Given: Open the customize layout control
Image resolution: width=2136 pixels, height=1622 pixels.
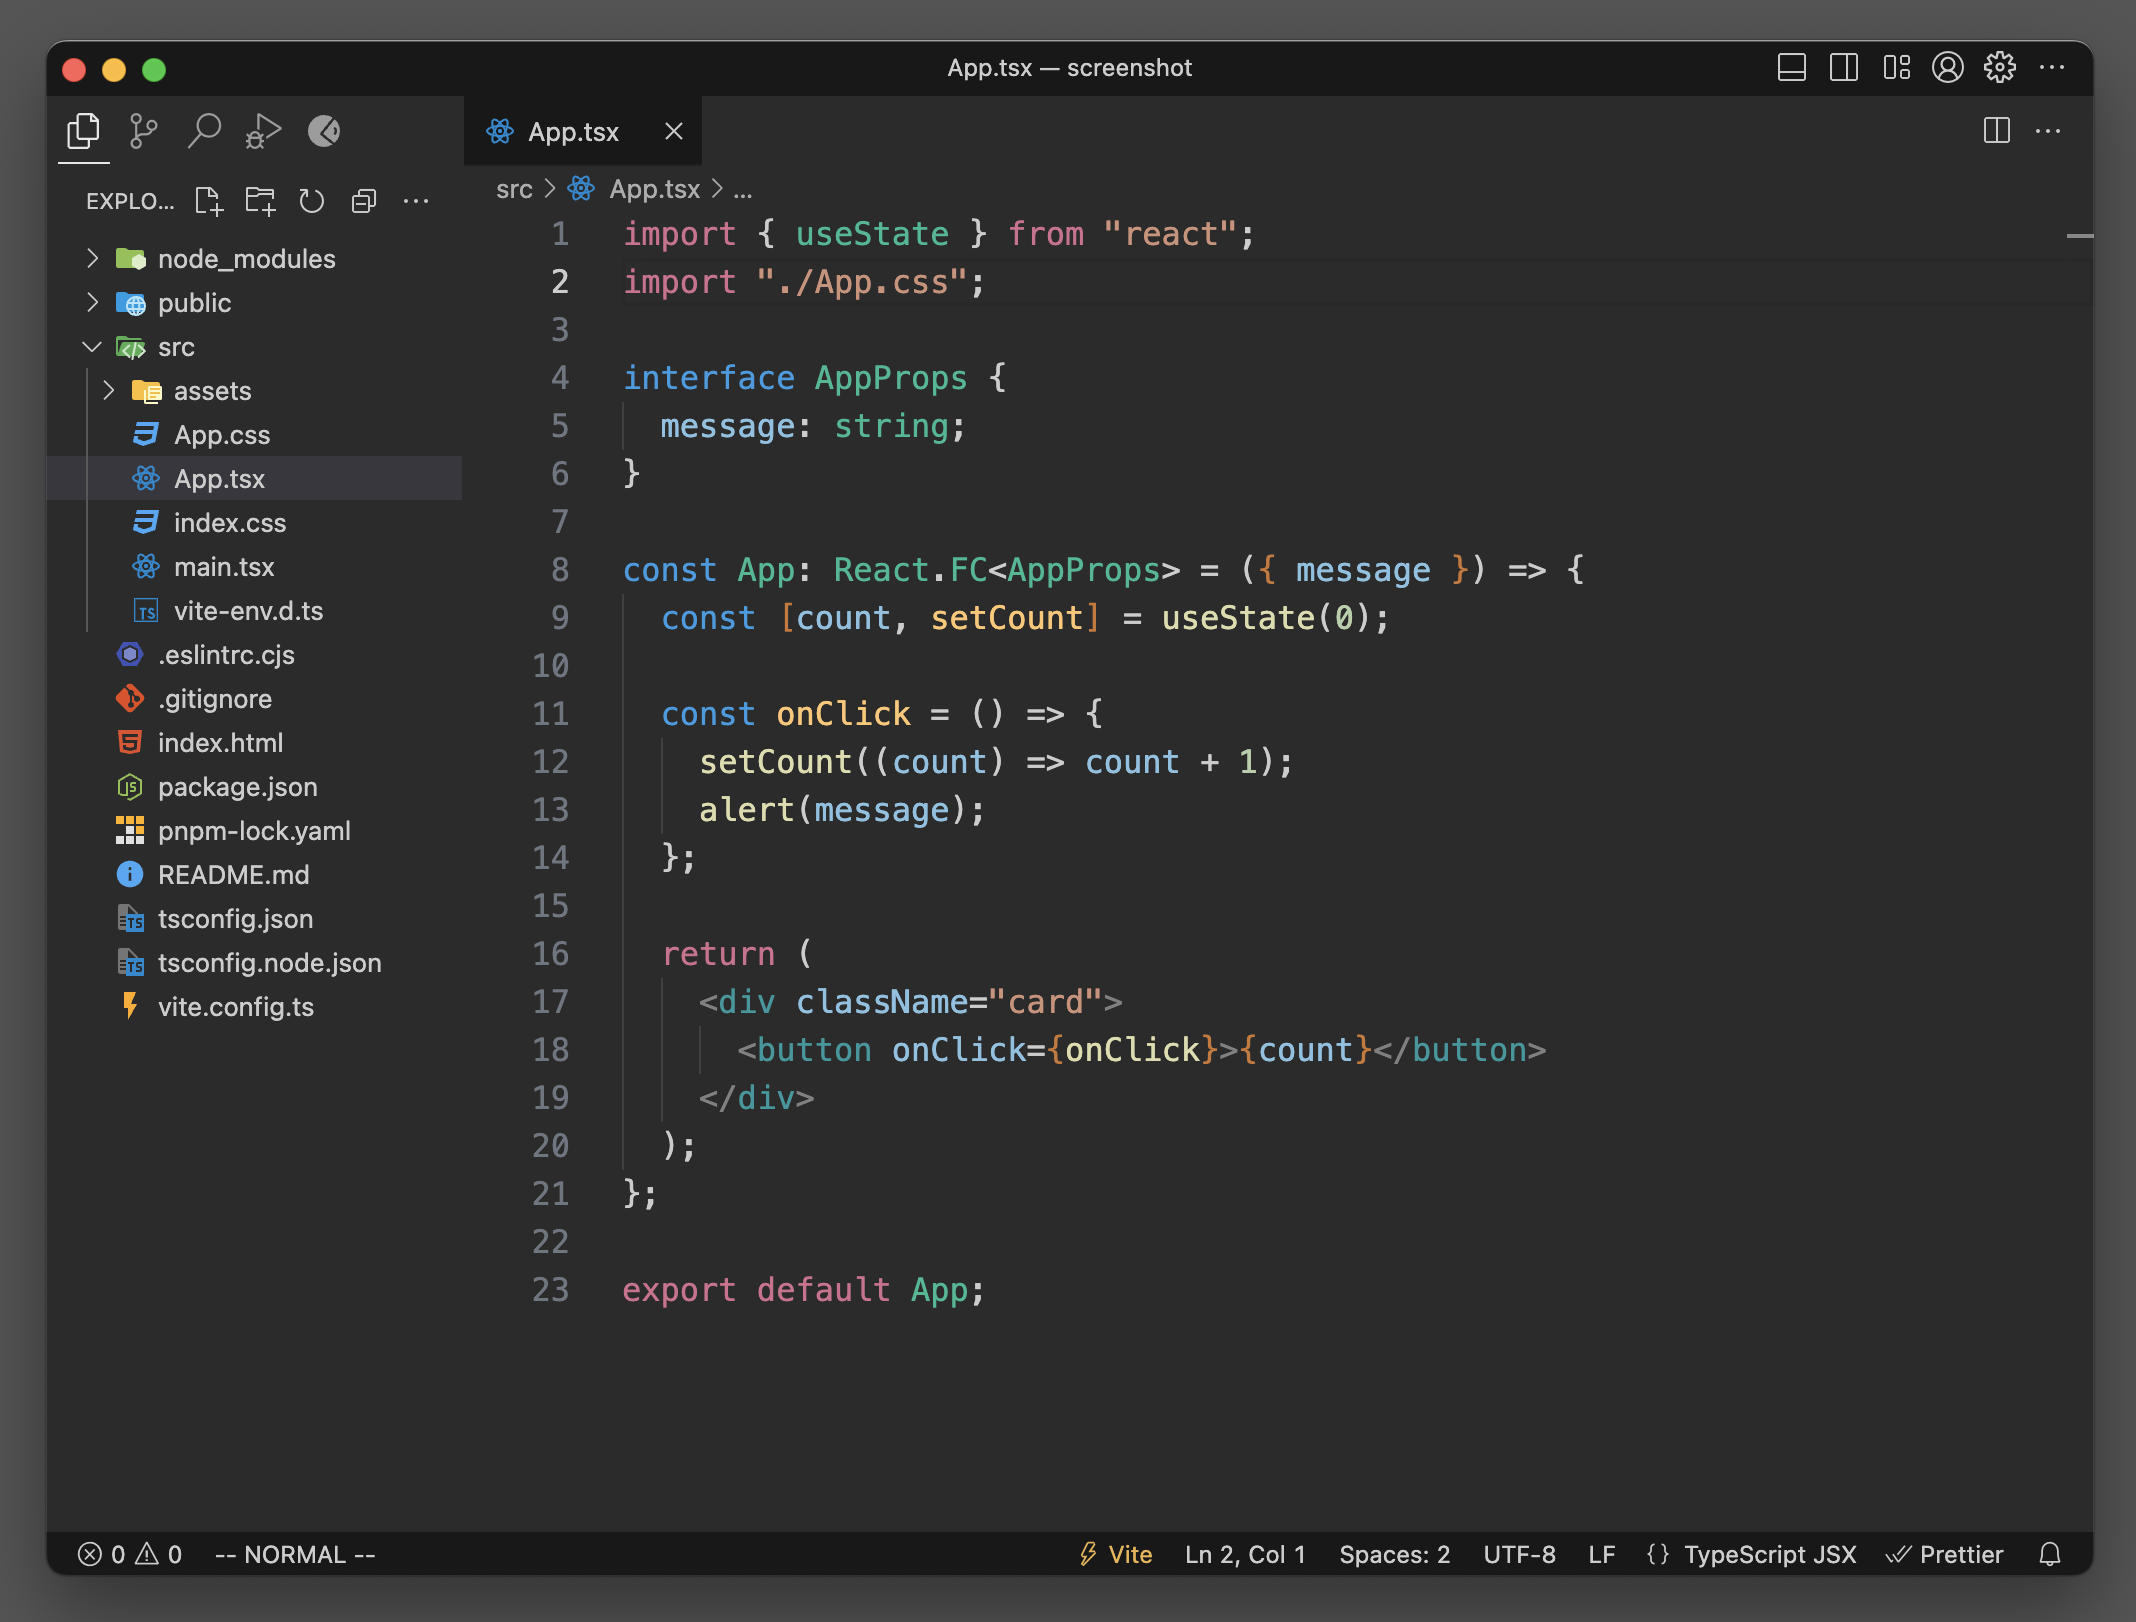Looking at the screenshot, I should (1896, 68).
